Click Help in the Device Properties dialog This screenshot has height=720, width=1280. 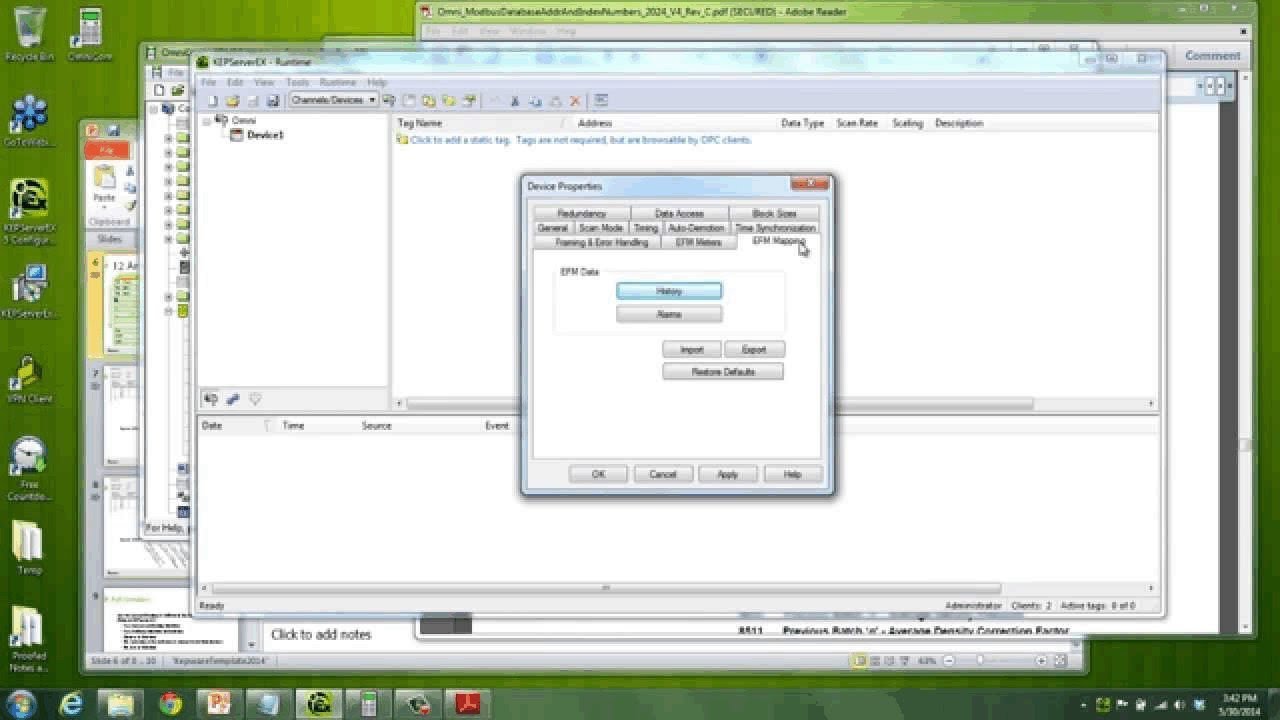coord(793,474)
